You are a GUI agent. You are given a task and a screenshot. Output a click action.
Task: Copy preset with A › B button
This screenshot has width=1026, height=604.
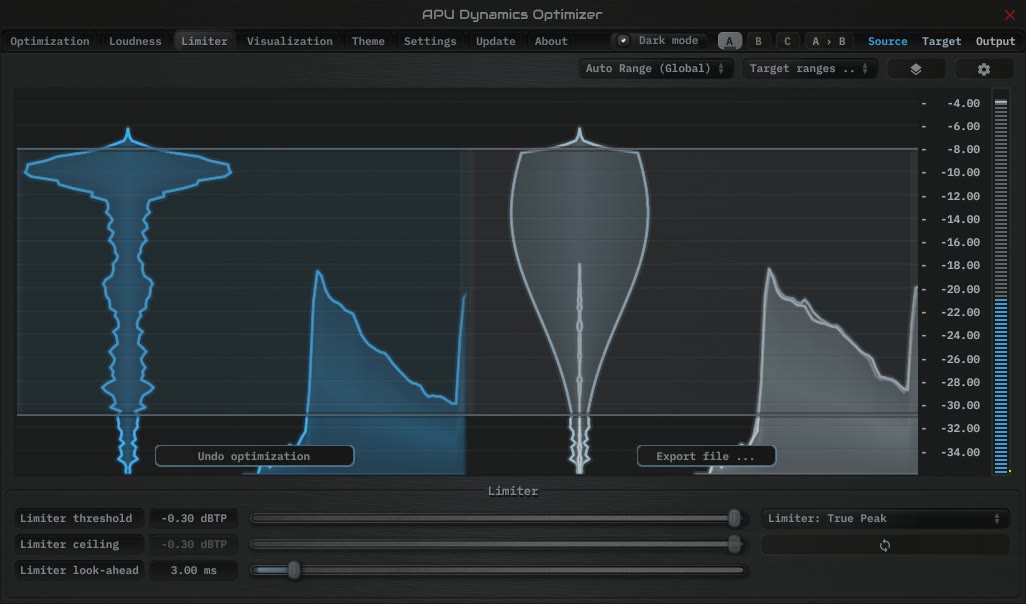(828, 41)
